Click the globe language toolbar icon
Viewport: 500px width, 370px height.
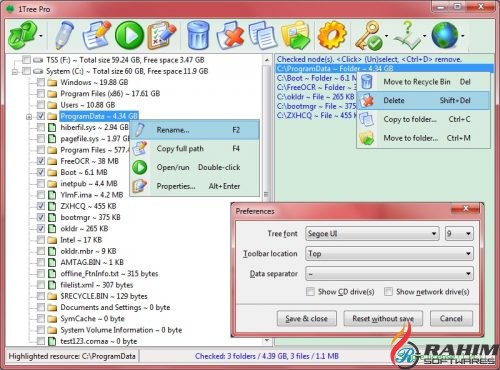(x=445, y=35)
